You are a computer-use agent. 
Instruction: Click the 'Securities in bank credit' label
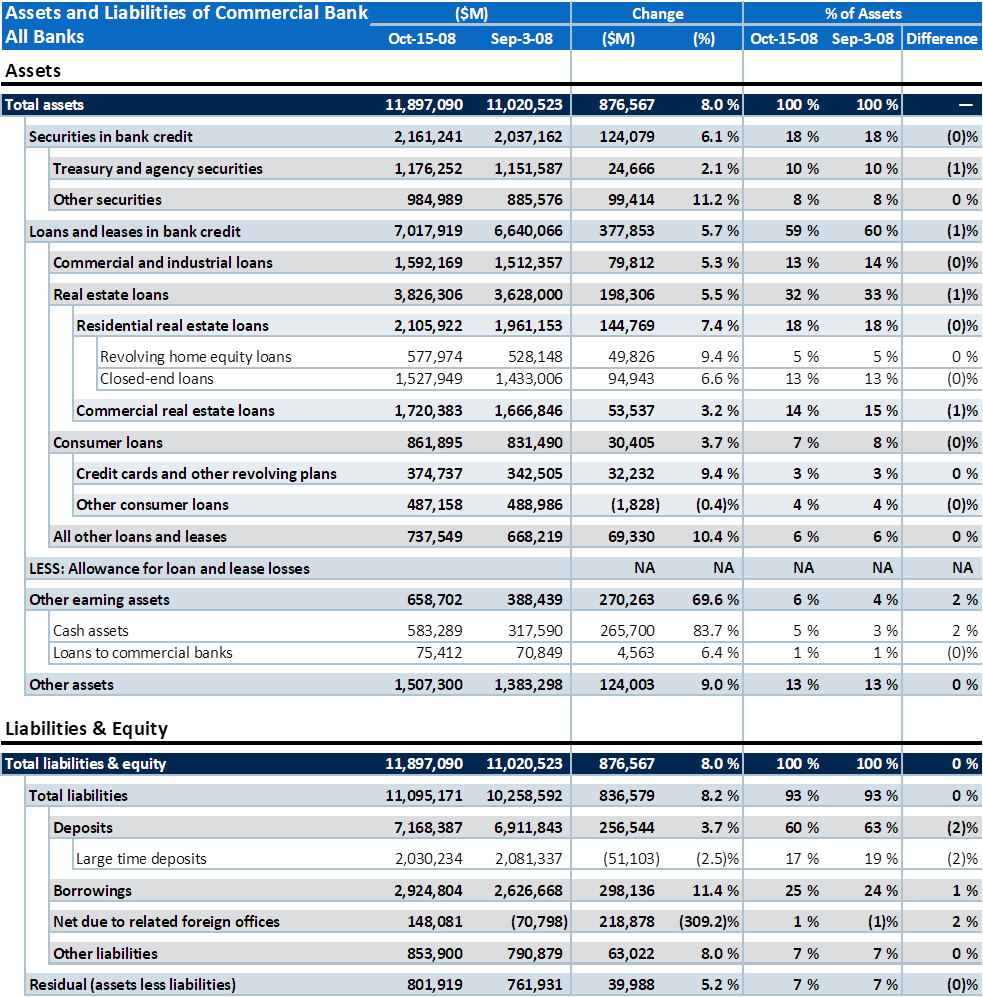(111, 137)
